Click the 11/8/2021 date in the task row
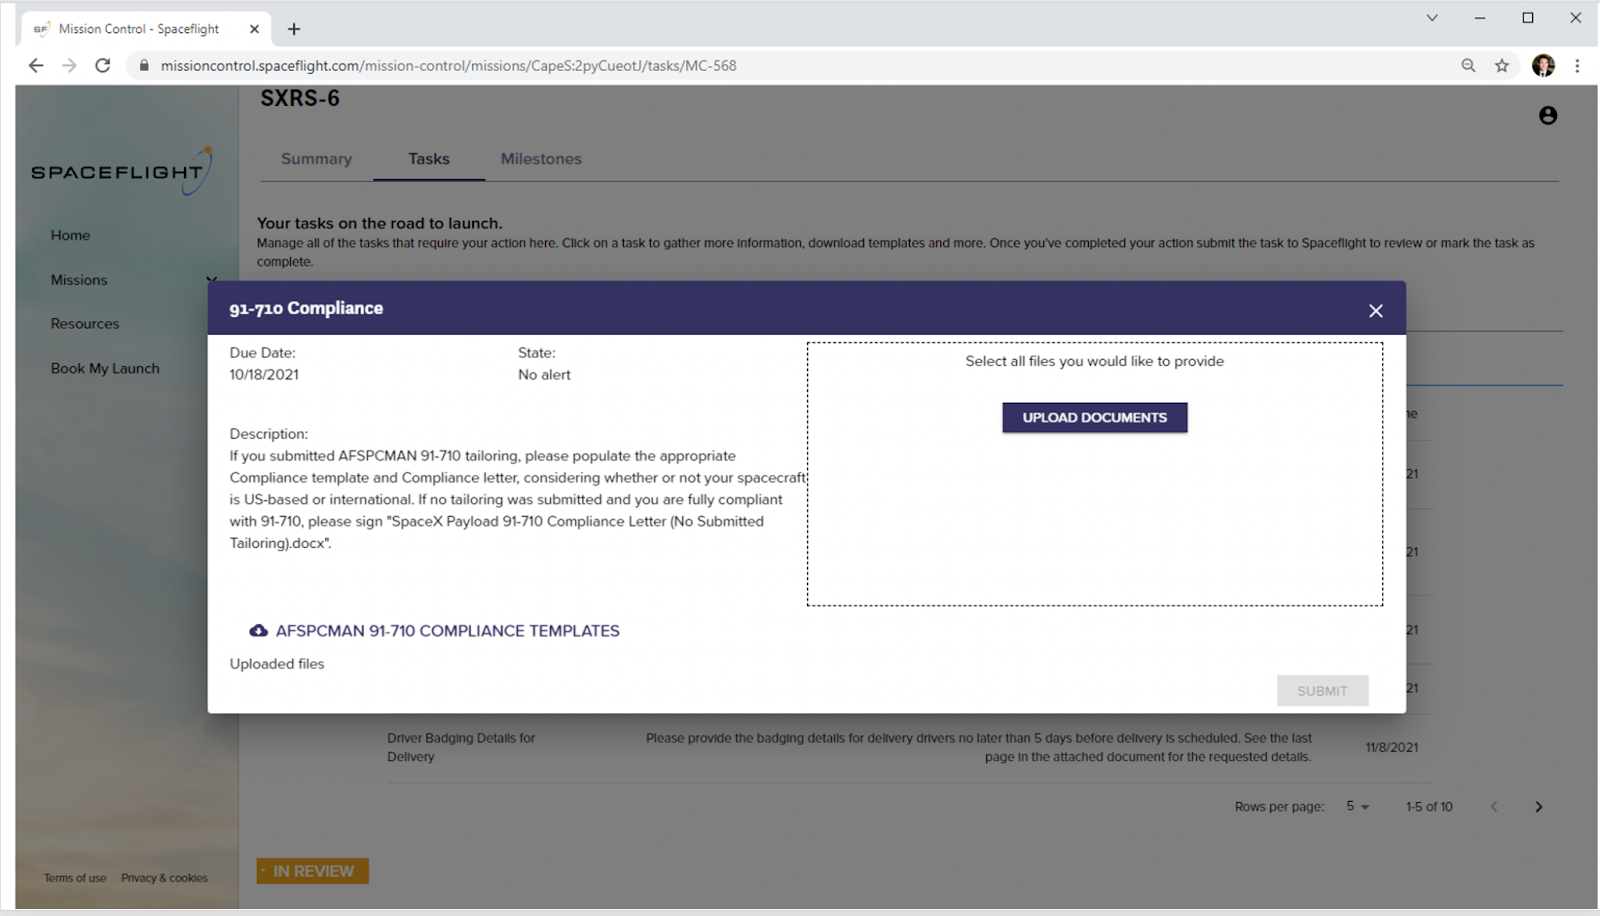 pos(1392,747)
